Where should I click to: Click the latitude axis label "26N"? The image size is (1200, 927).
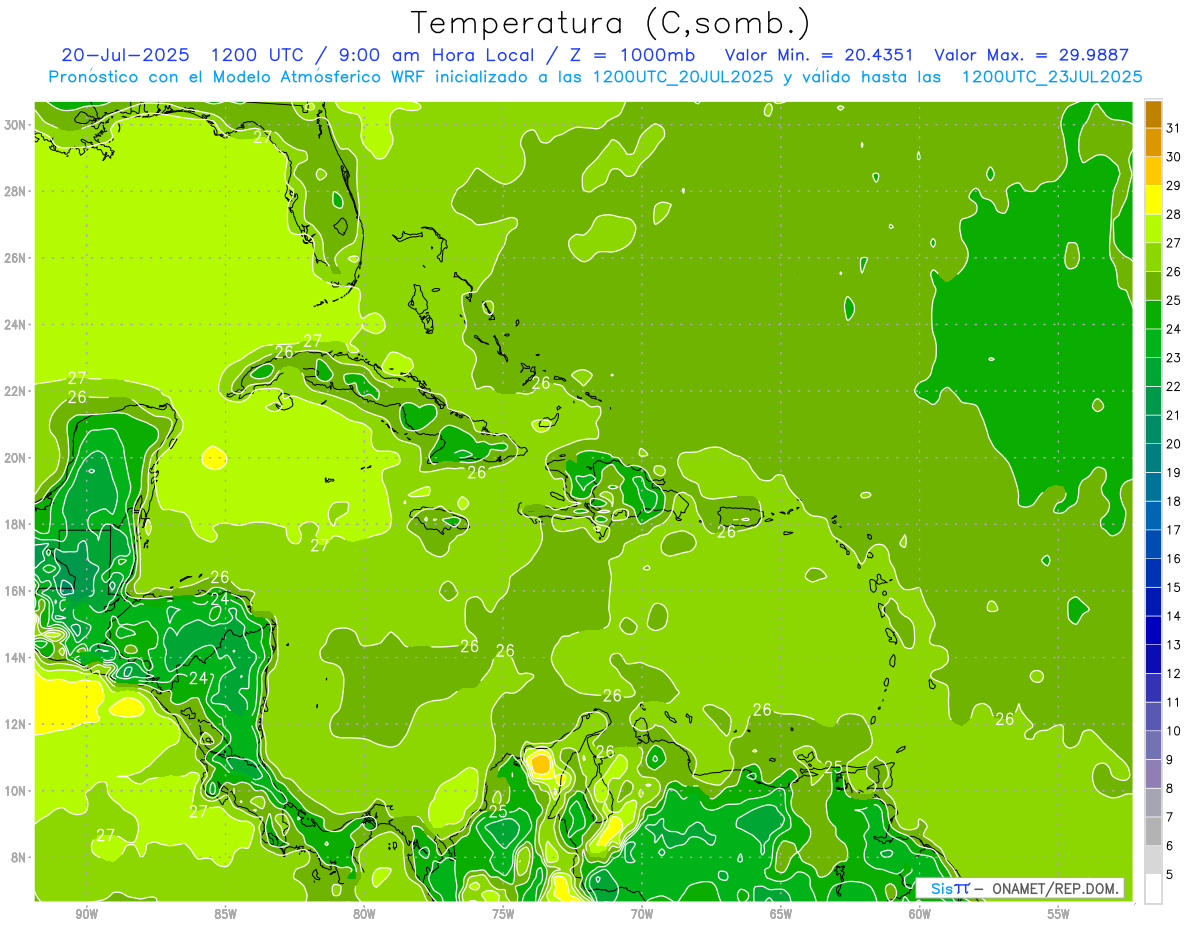point(17,258)
